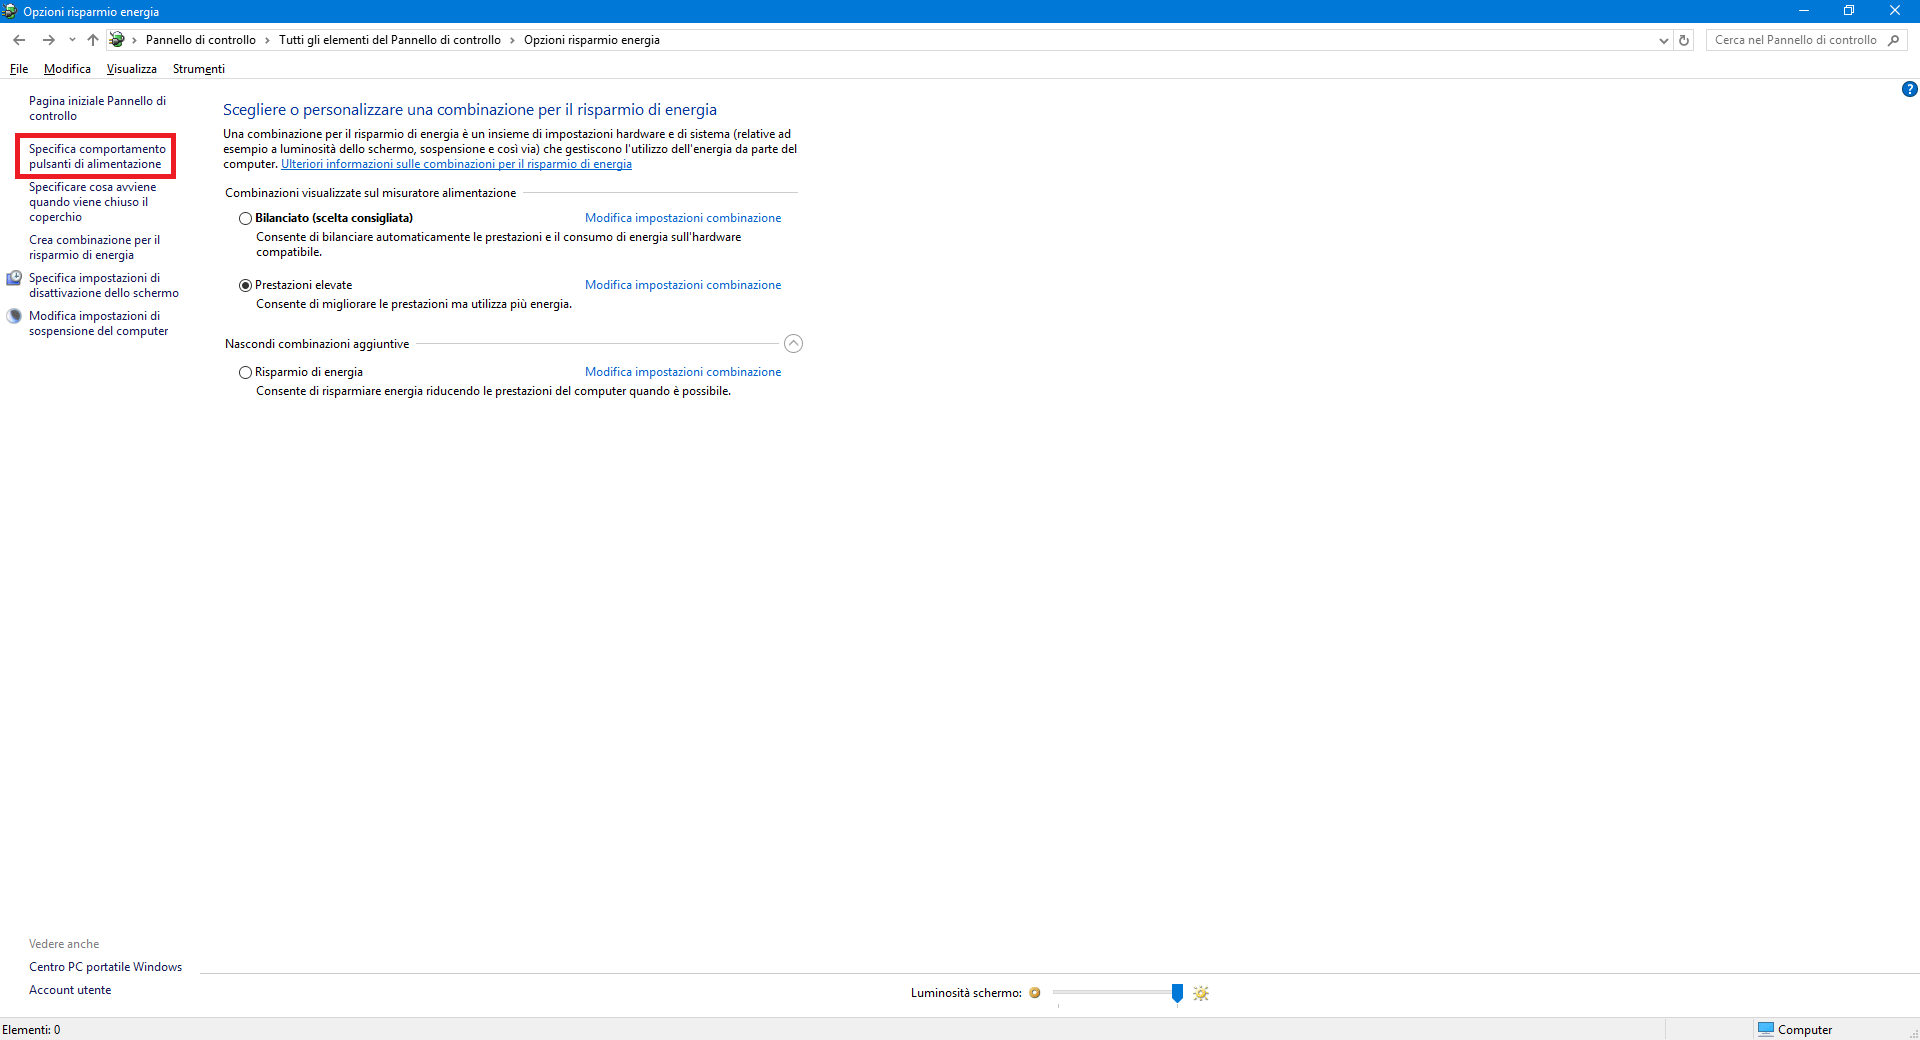Screen dimensions: 1920x1040
Task: Open the address bar history dropdown
Action: point(1663,40)
